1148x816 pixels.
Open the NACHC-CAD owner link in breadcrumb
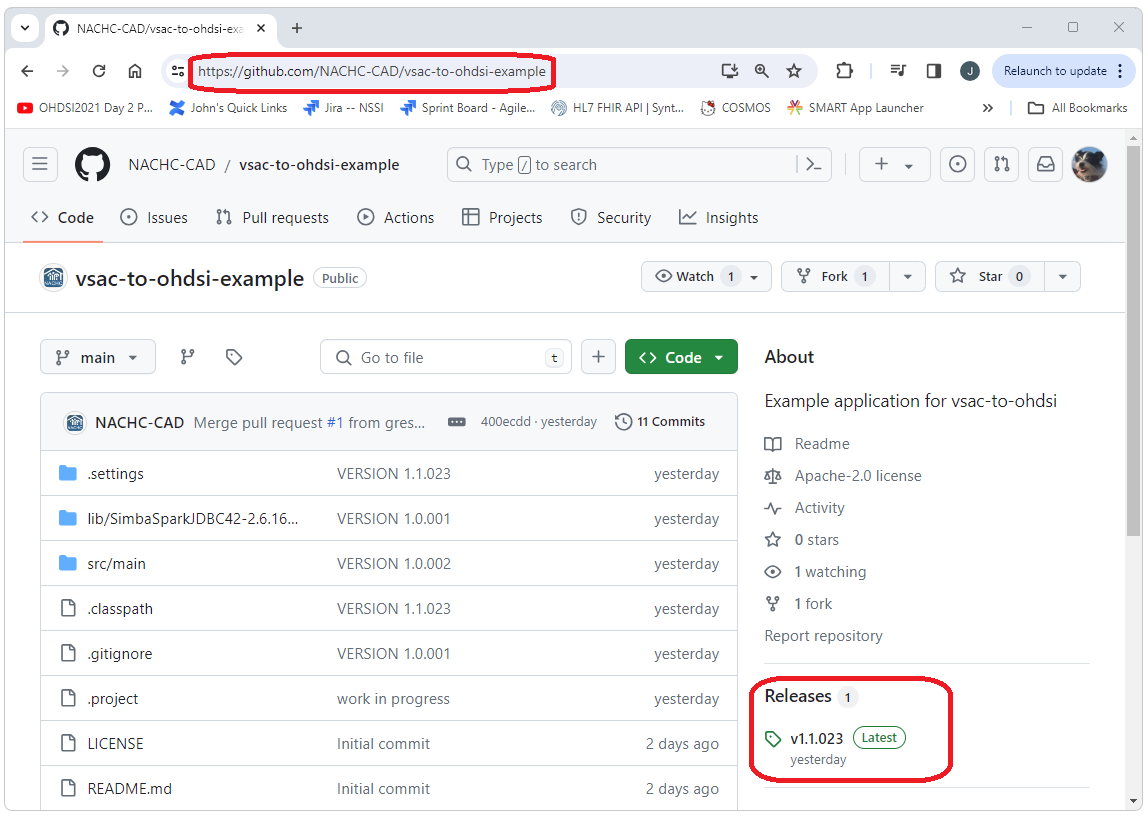click(x=172, y=165)
